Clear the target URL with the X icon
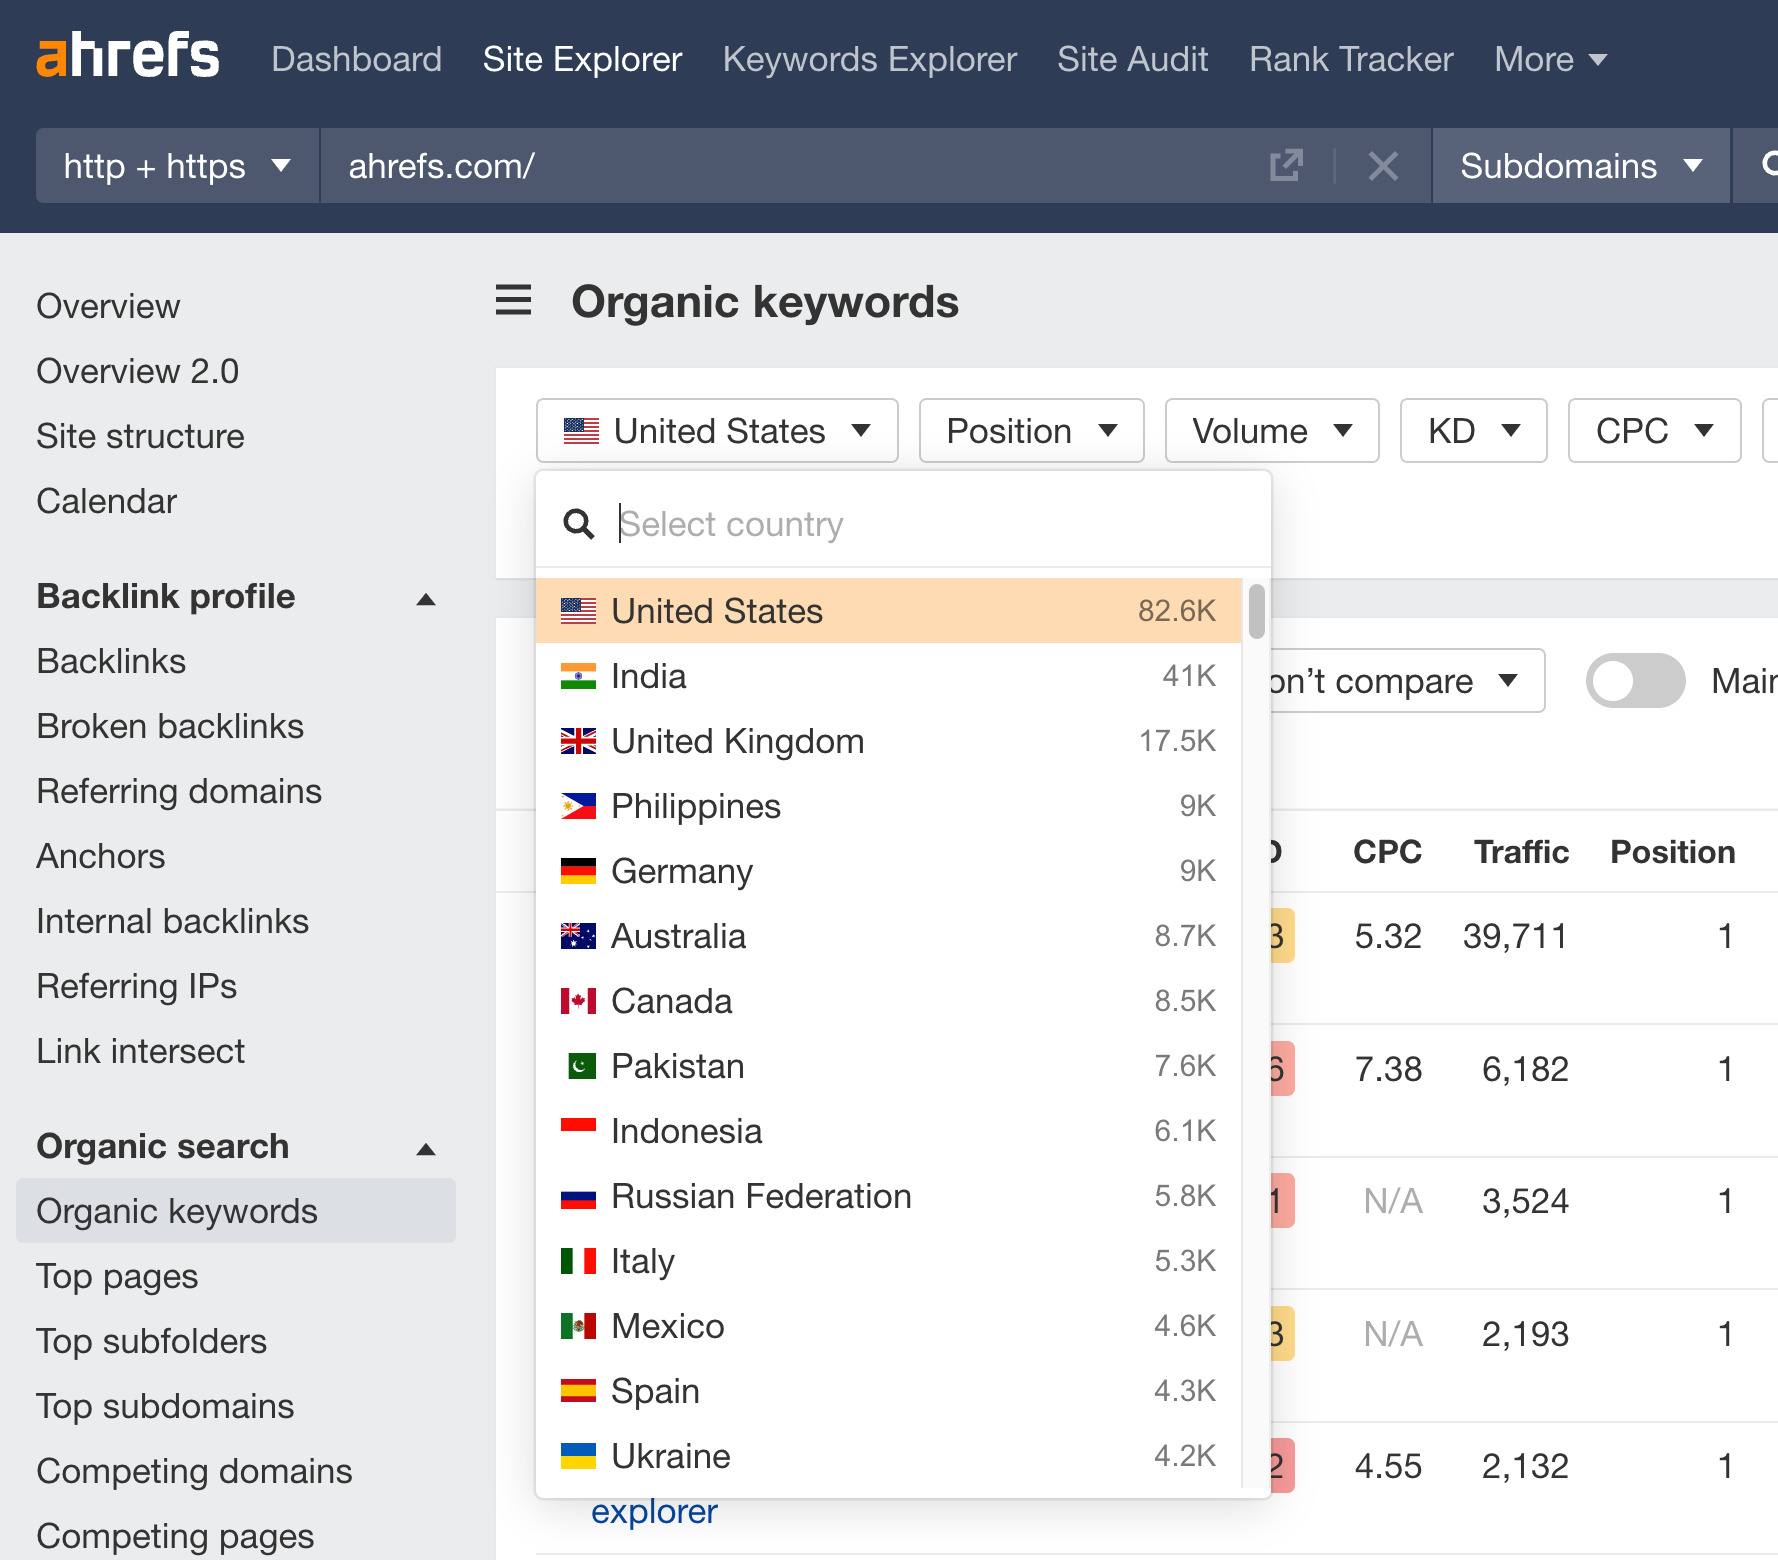Viewport: 1778px width, 1560px height. click(1383, 166)
